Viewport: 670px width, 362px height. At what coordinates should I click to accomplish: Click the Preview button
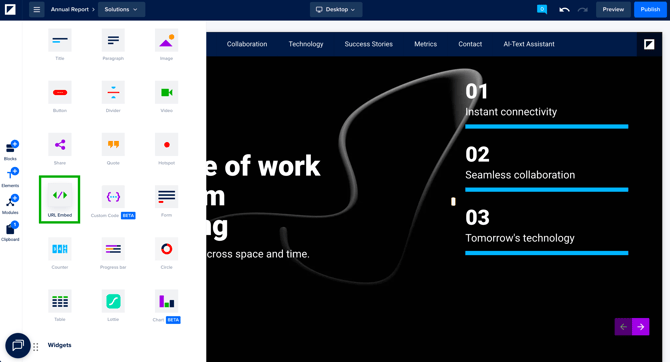point(613,9)
